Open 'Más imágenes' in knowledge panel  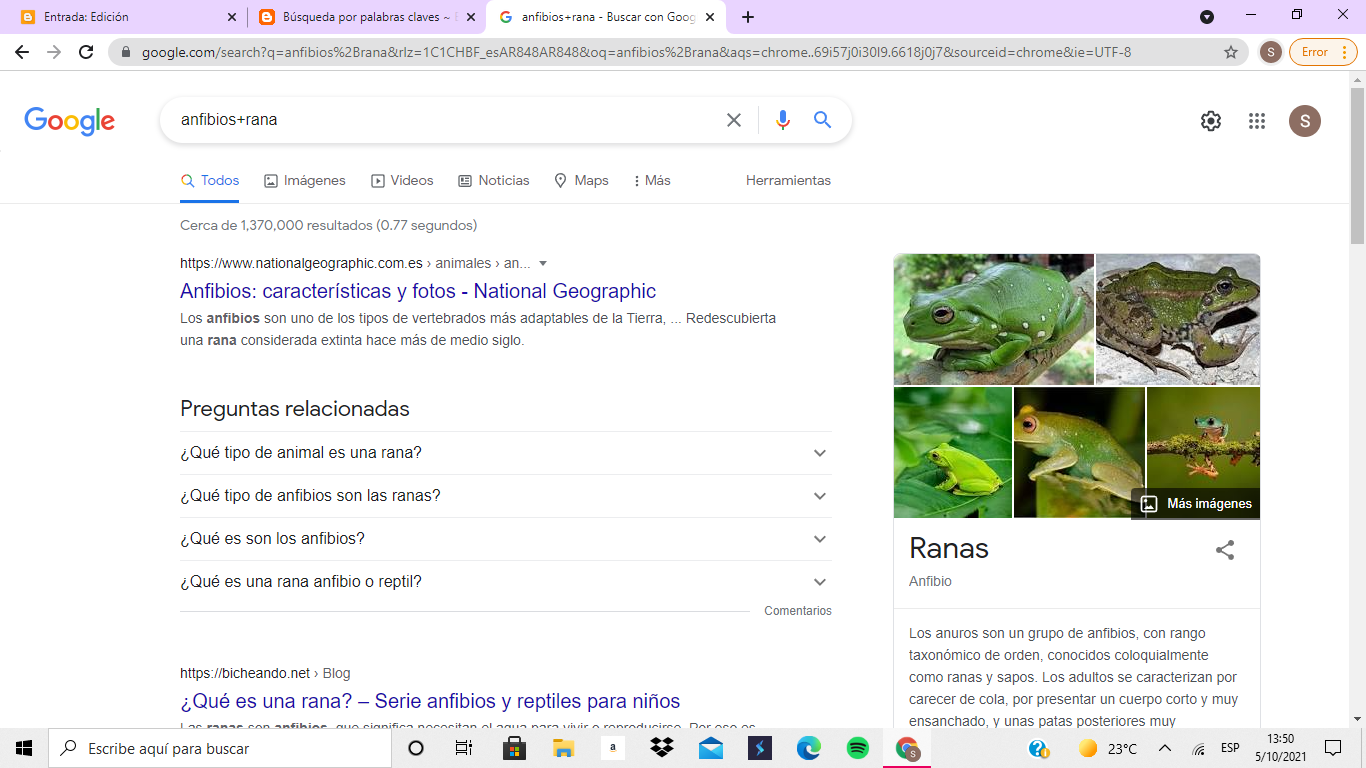(x=1196, y=504)
